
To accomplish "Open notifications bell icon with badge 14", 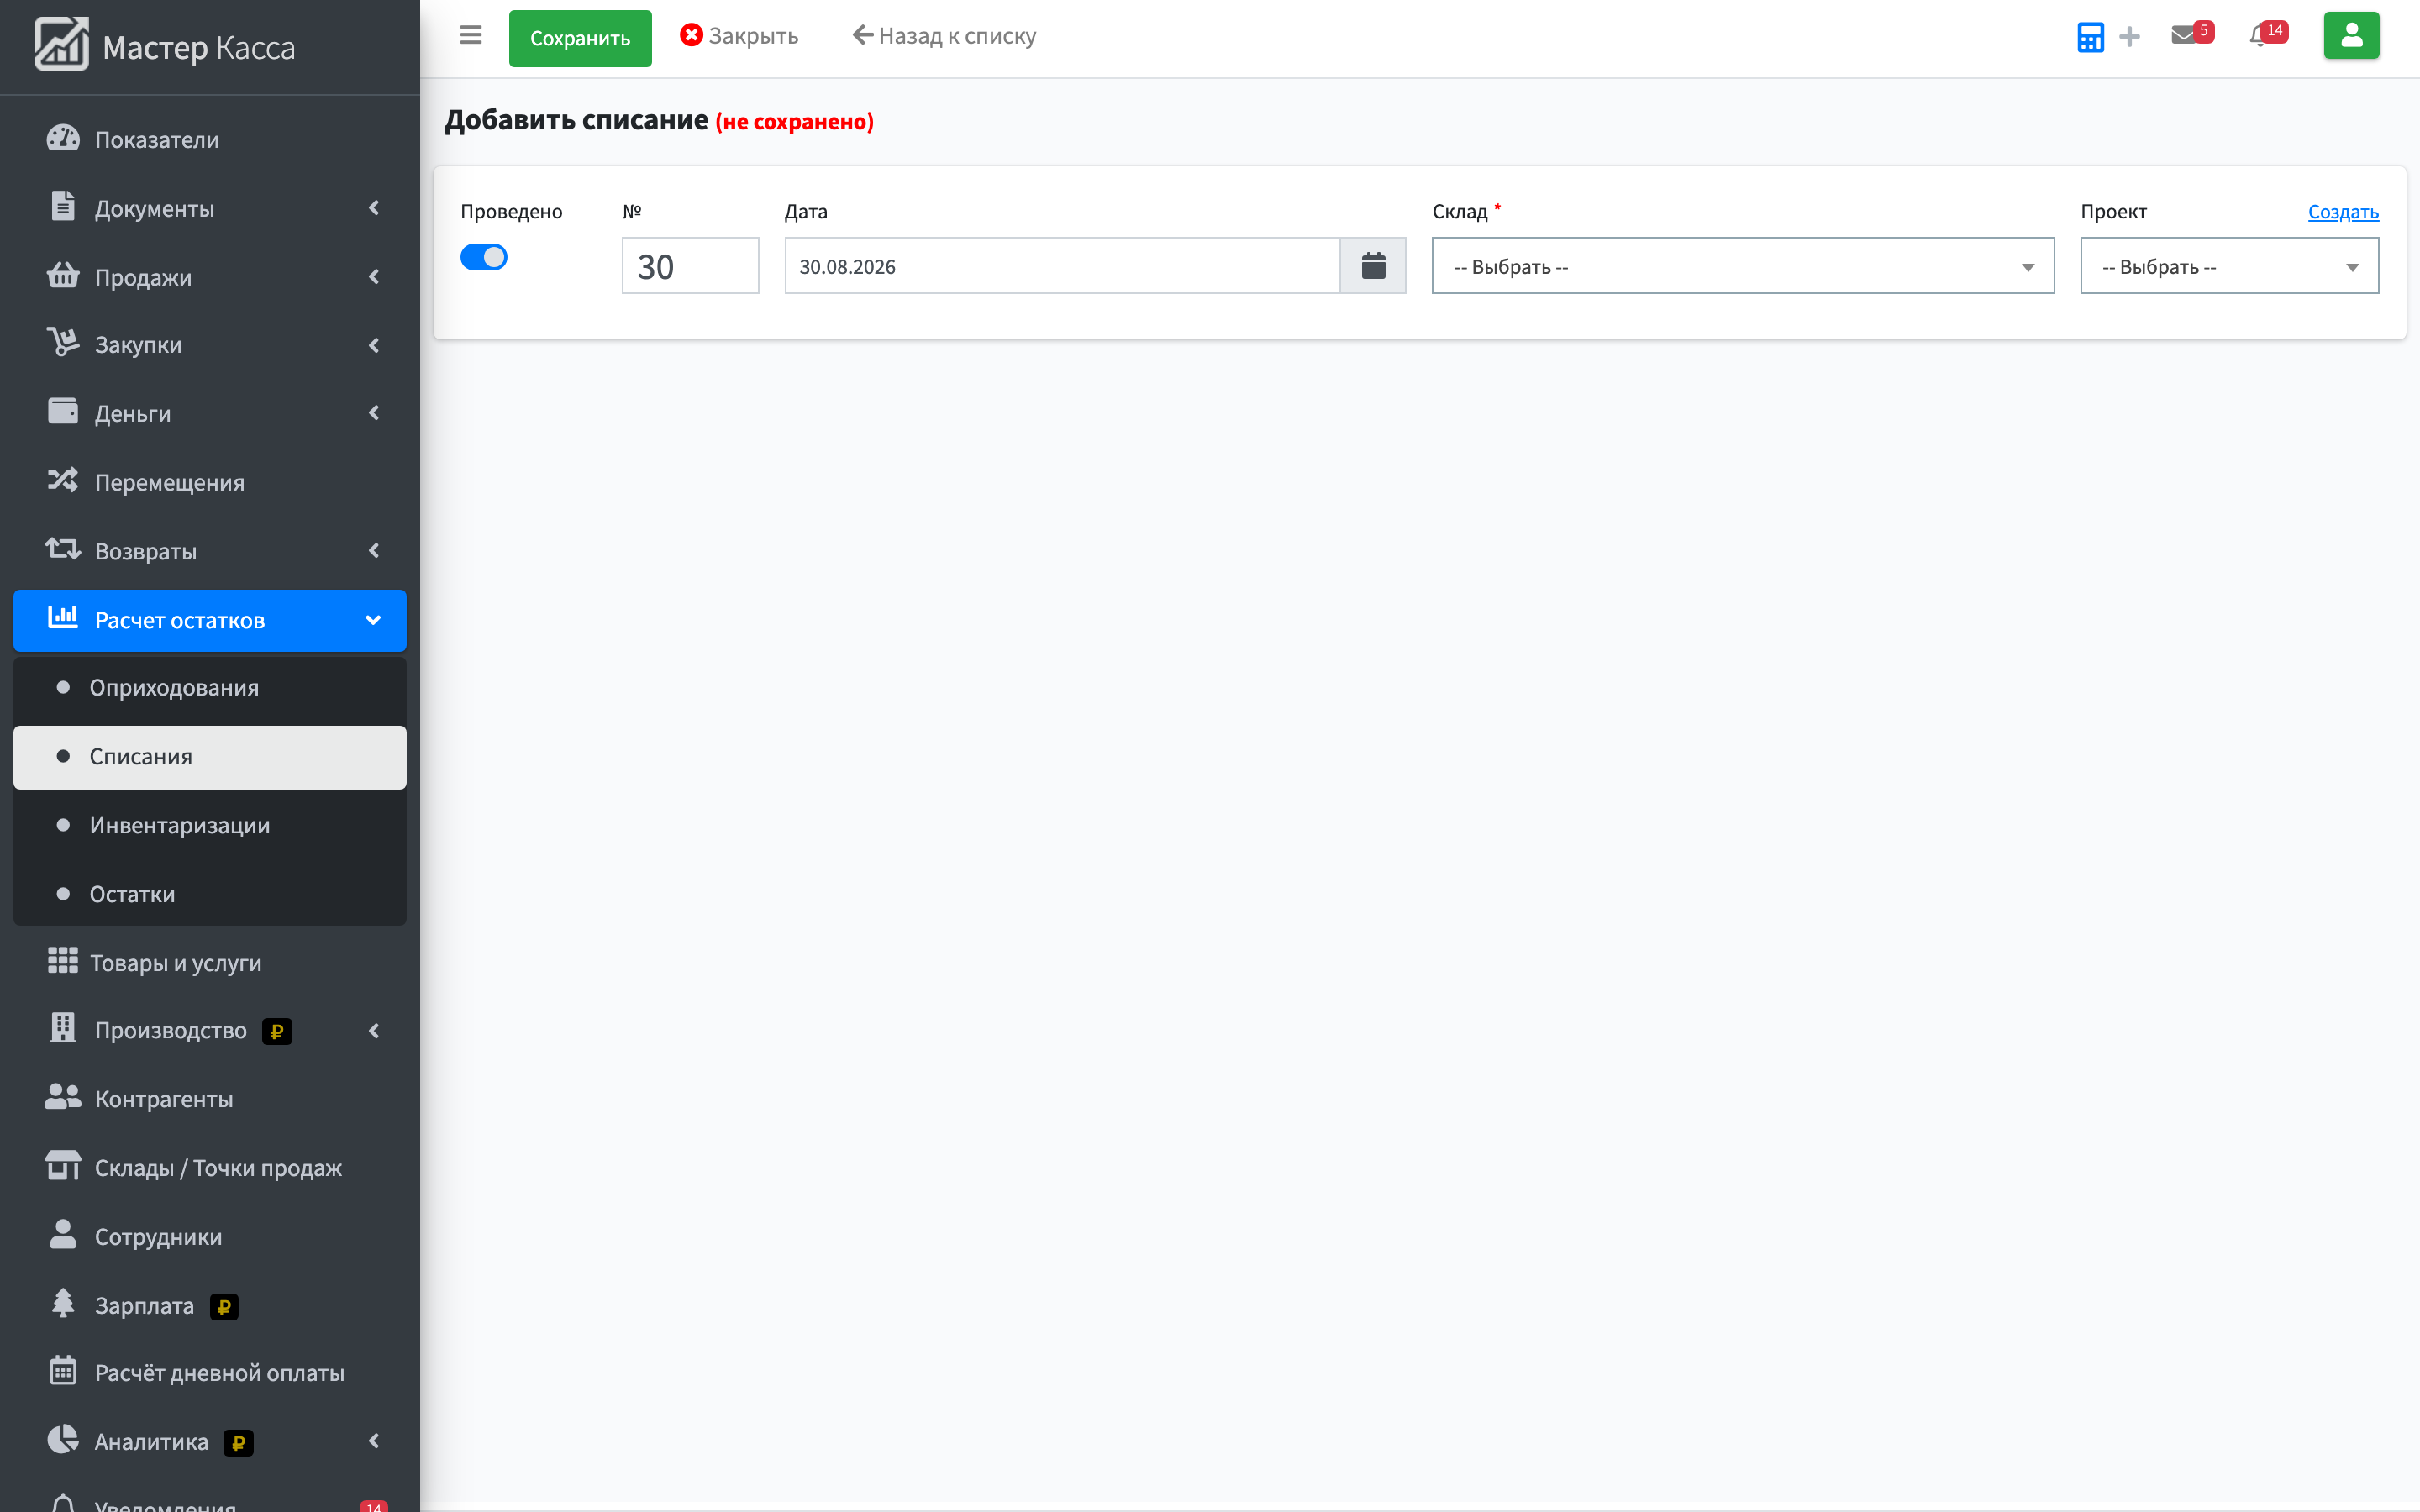I will click(2268, 34).
